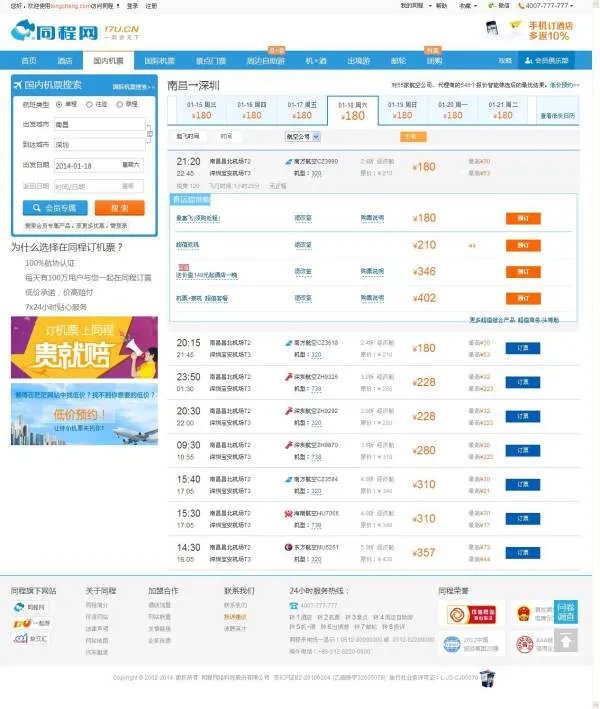The height and width of the screenshot is (709, 600).
Task: Click the China Southern logo on 20:15 flight
Action: coord(288,343)
